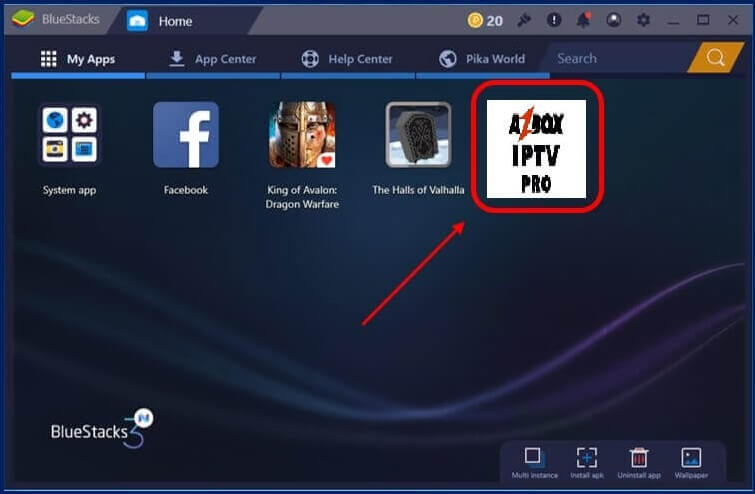Open the exclamation alert icon
Screen dimensions: 755x494
(554, 20)
